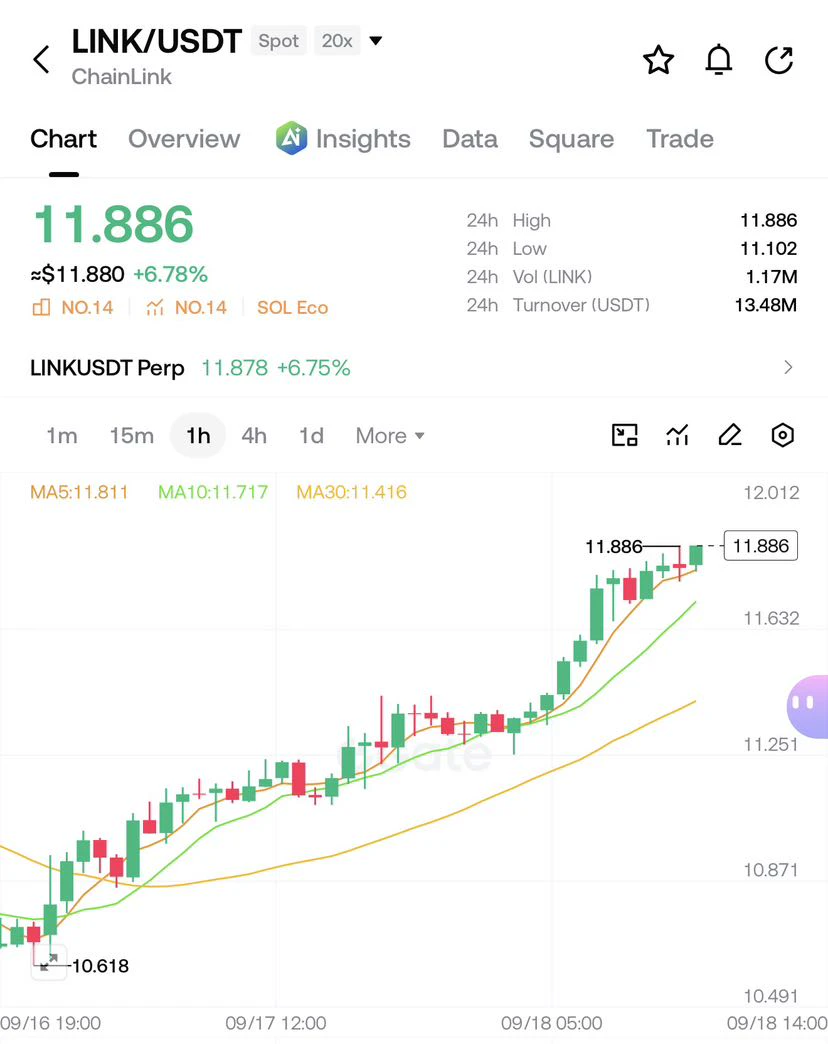Open volume rank NO.14 chart badge
The height and width of the screenshot is (1044, 828).
point(186,308)
